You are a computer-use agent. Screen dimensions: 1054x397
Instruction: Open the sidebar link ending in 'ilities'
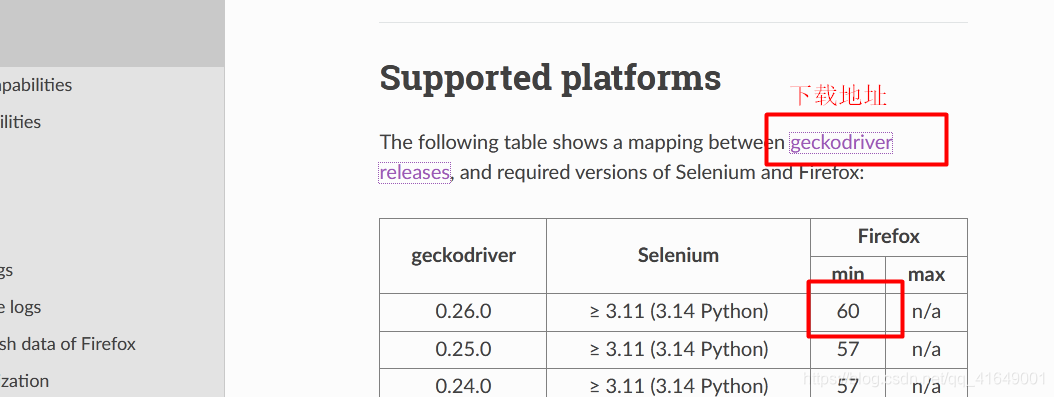click(x=20, y=122)
